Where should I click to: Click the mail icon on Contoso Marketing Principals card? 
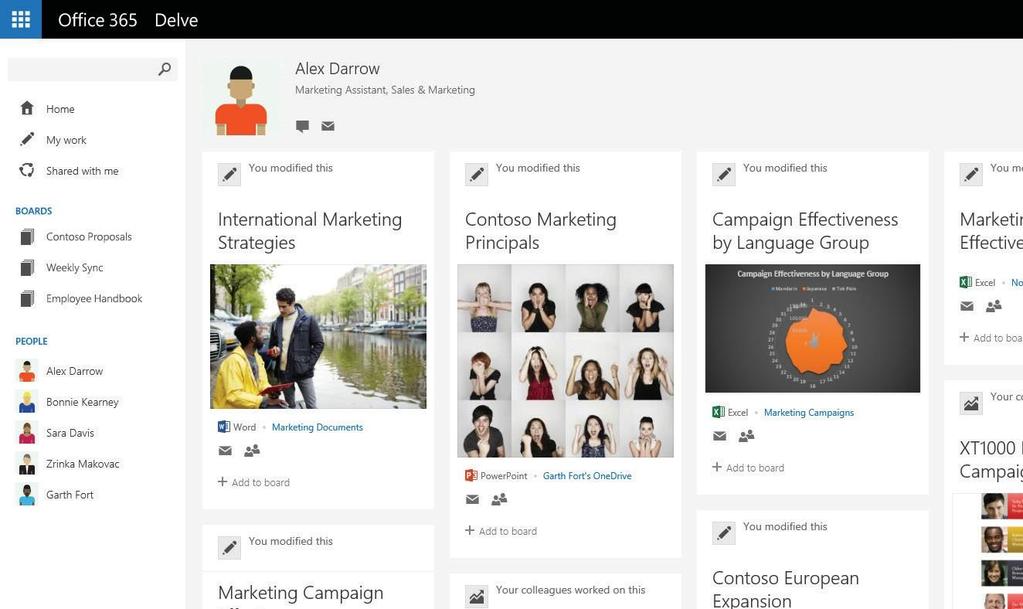coord(472,499)
